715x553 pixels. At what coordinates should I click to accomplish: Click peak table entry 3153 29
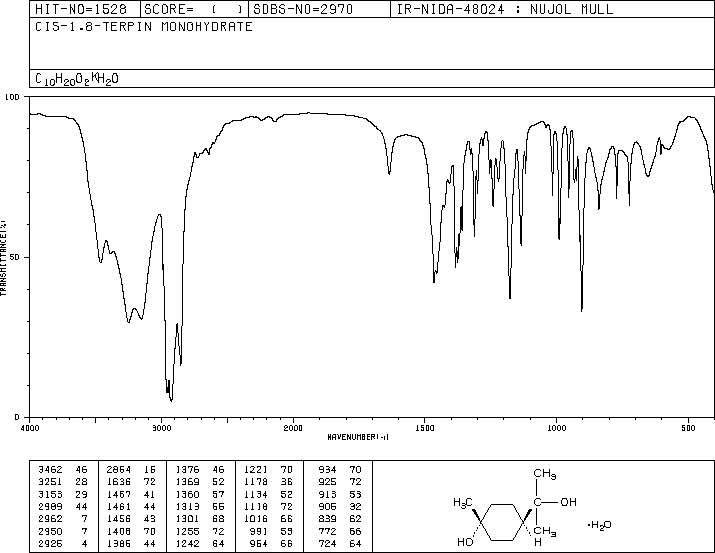(x=63, y=494)
